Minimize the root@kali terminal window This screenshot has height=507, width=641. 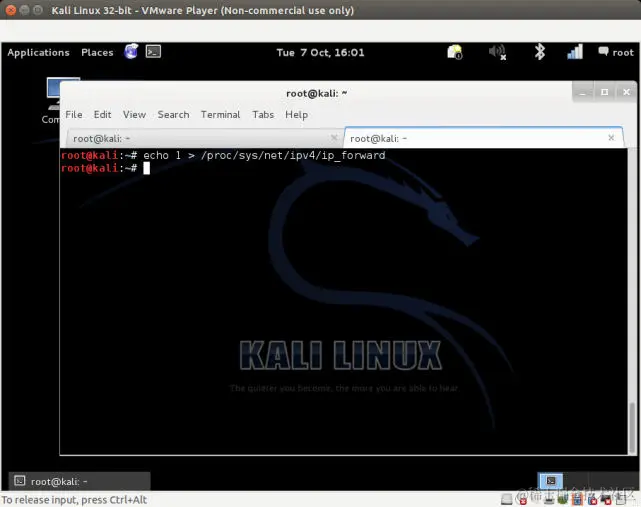click(x=583, y=92)
